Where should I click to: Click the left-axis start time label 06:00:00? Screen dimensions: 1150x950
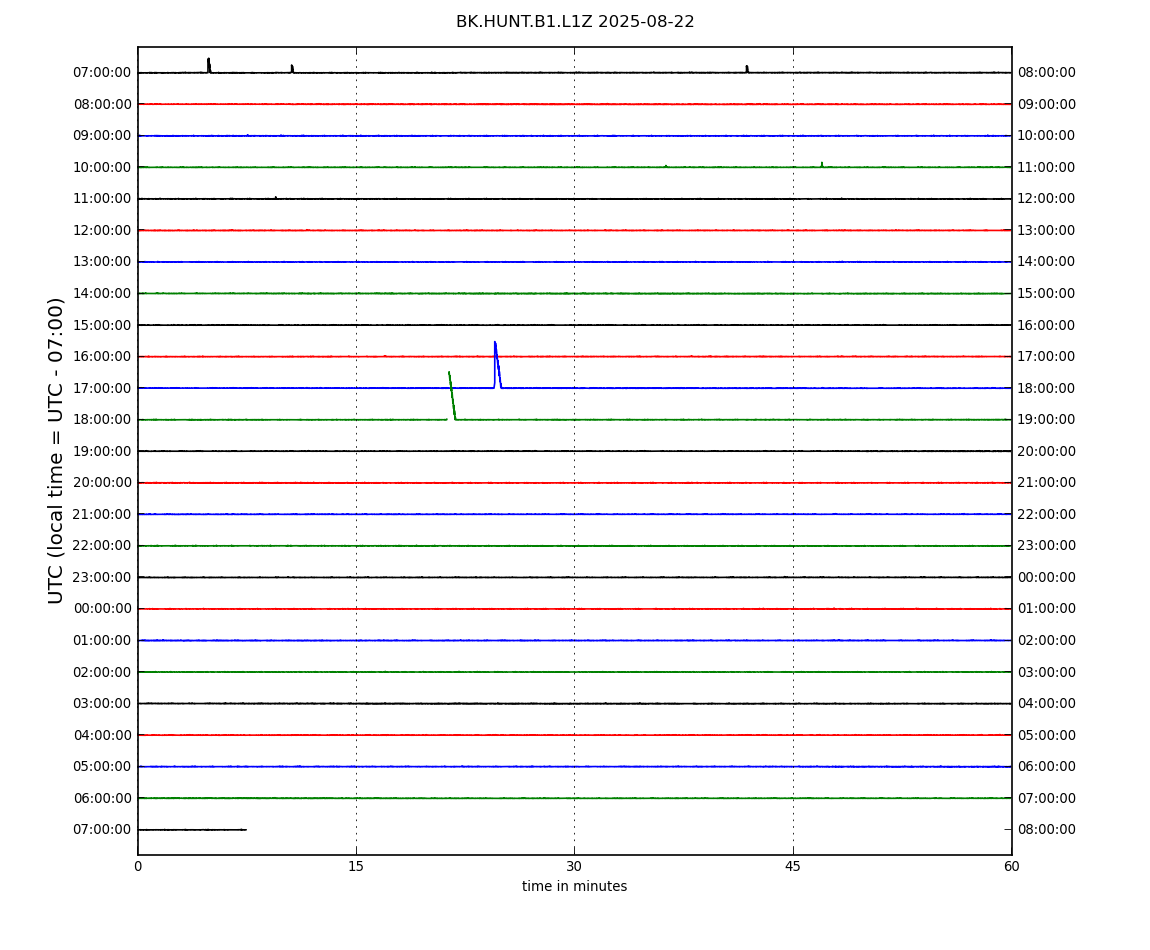[102, 798]
